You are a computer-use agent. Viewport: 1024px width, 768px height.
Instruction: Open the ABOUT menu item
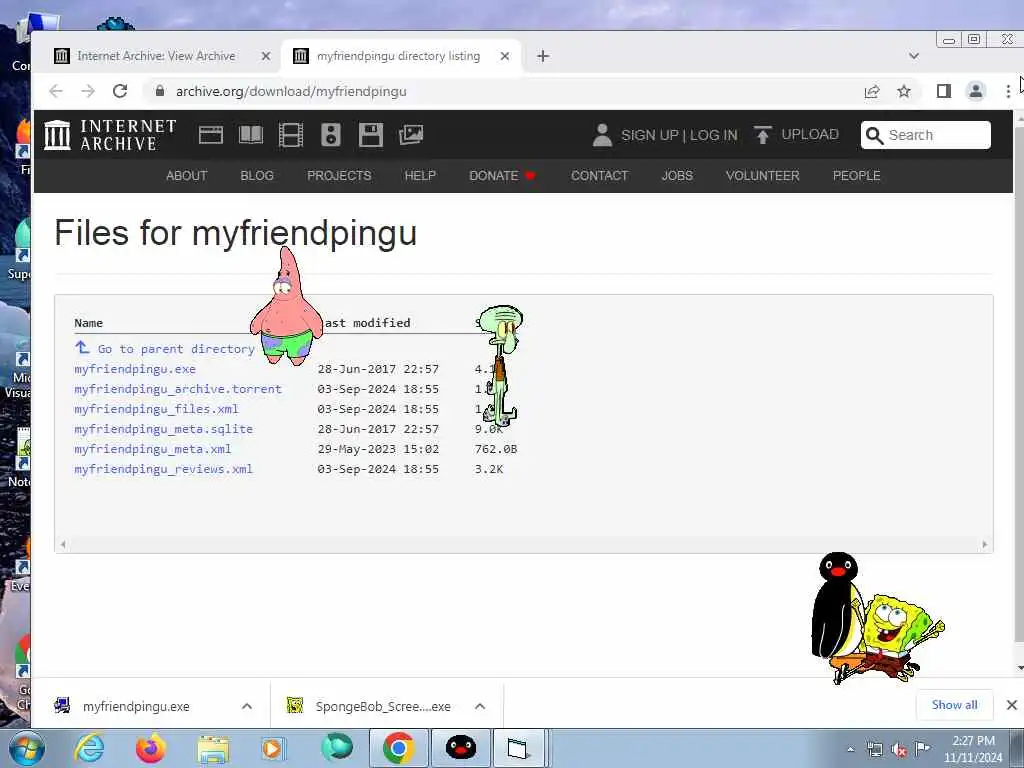coord(186,176)
